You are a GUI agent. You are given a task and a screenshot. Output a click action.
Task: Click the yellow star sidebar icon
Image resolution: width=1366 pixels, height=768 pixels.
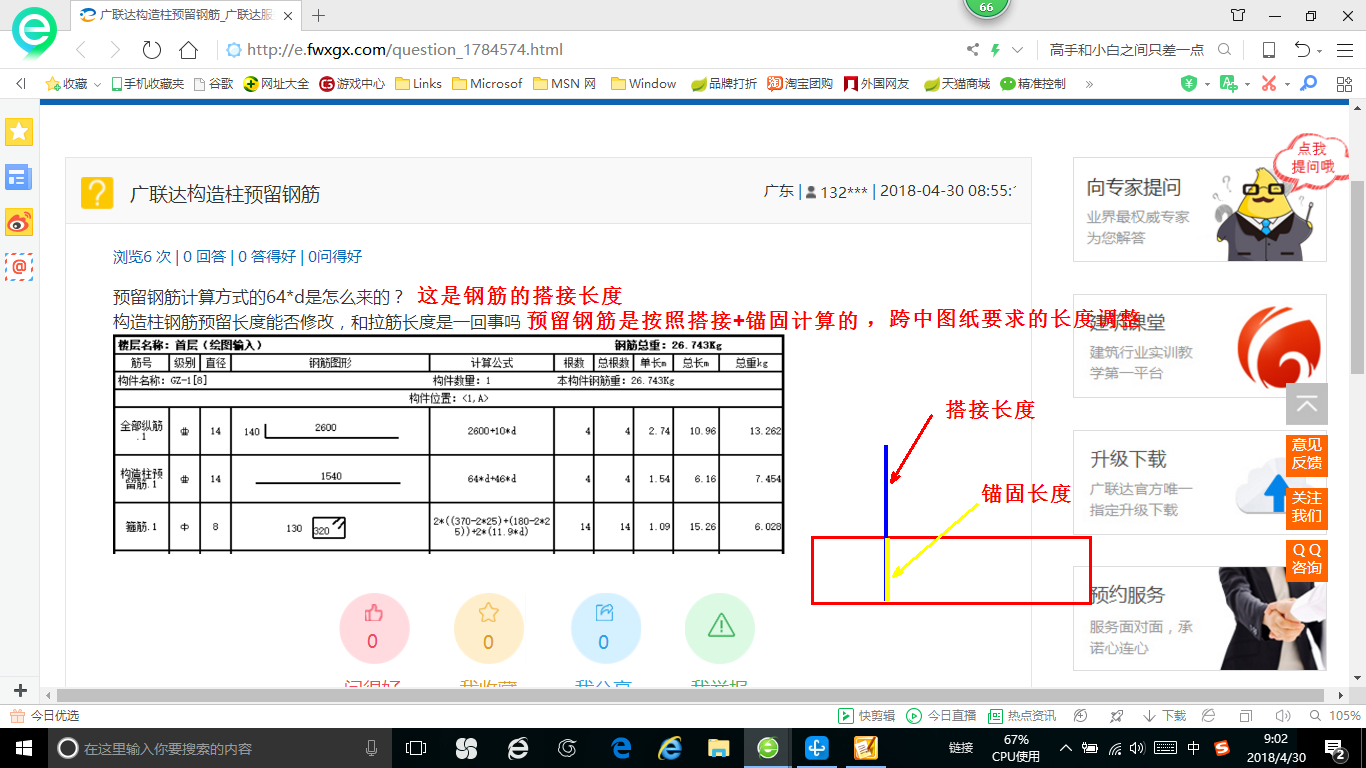click(x=19, y=131)
